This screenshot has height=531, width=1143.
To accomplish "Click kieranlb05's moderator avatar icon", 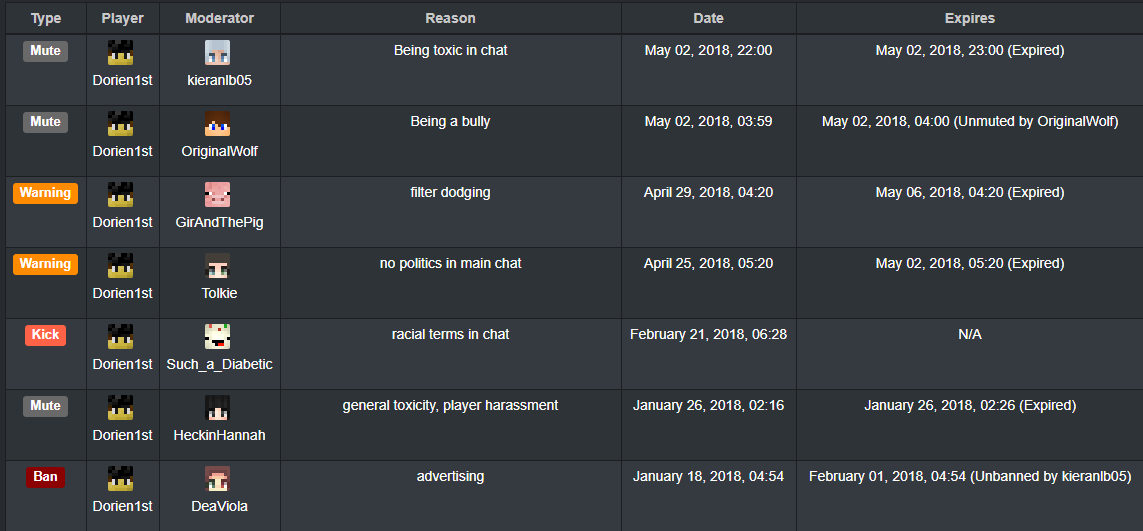I will pyautogui.click(x=217, y=53).
